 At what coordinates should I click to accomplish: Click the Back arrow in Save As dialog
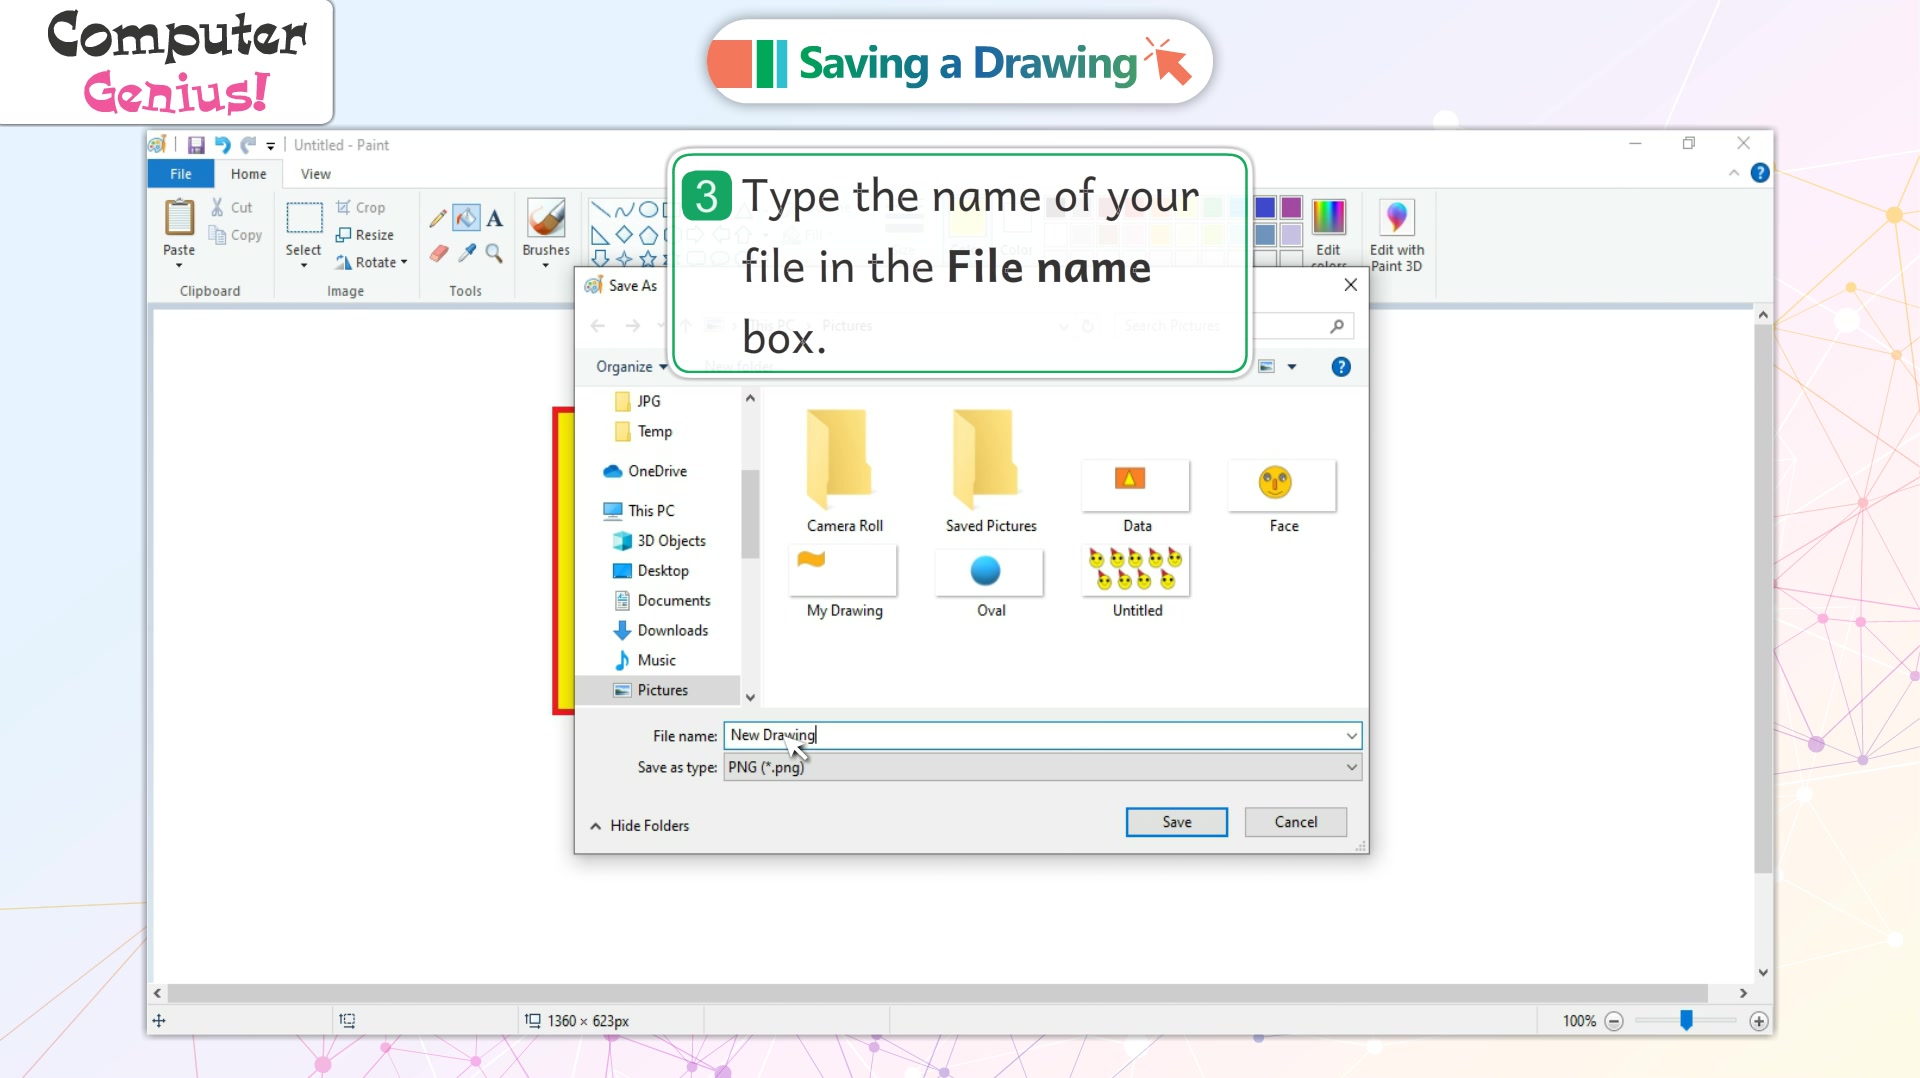[598, 326]
